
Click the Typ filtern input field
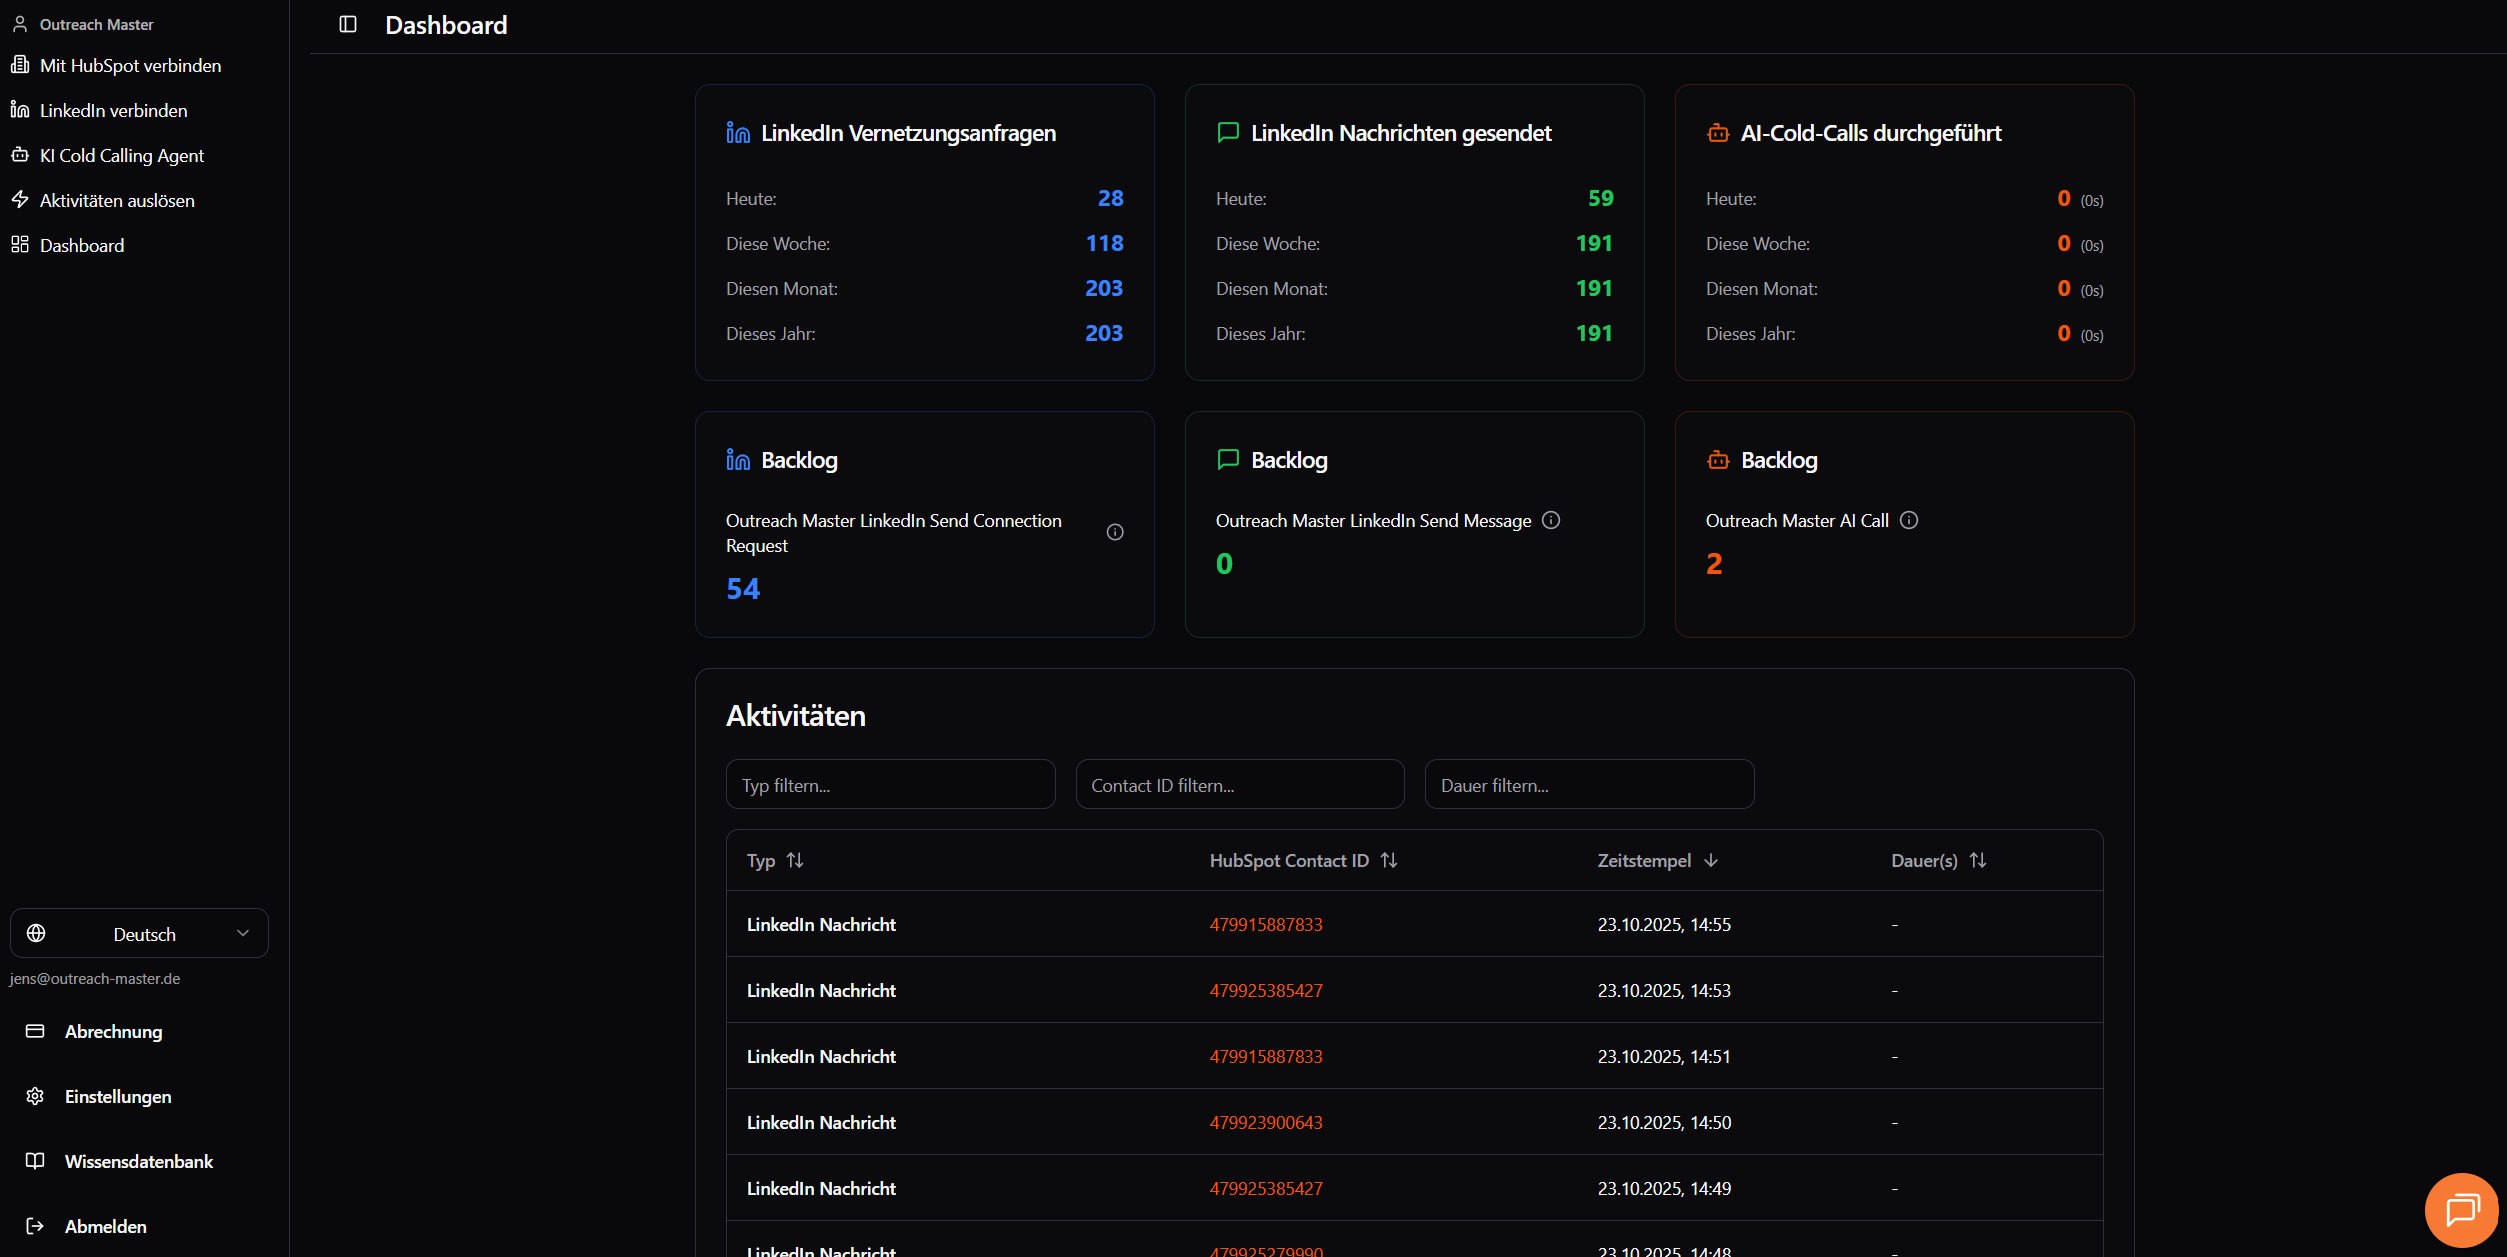pyautogui.click(x=890, y=785)
